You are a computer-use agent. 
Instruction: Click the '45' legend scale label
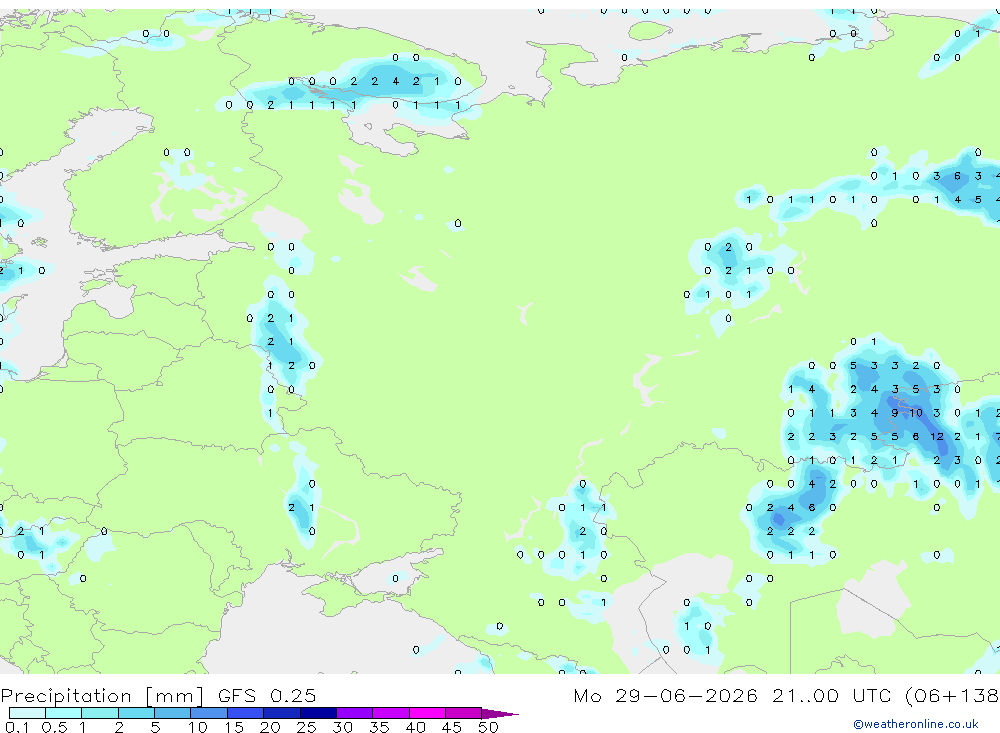[452, 727]
